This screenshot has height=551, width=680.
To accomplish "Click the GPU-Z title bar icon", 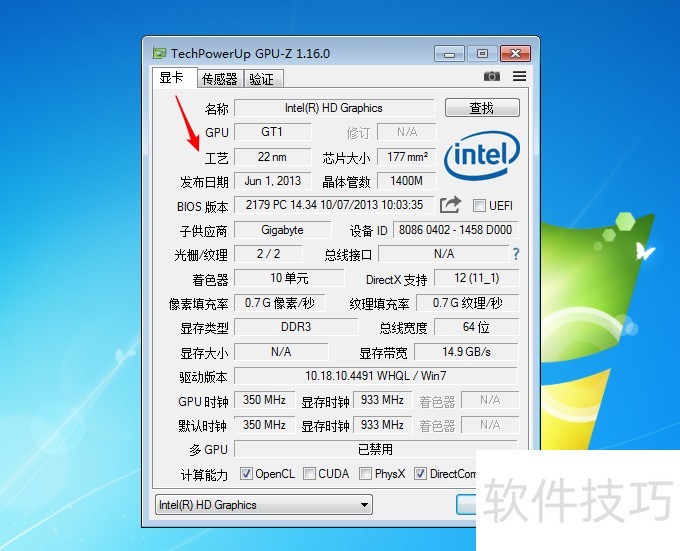I will tap(159, 53).
